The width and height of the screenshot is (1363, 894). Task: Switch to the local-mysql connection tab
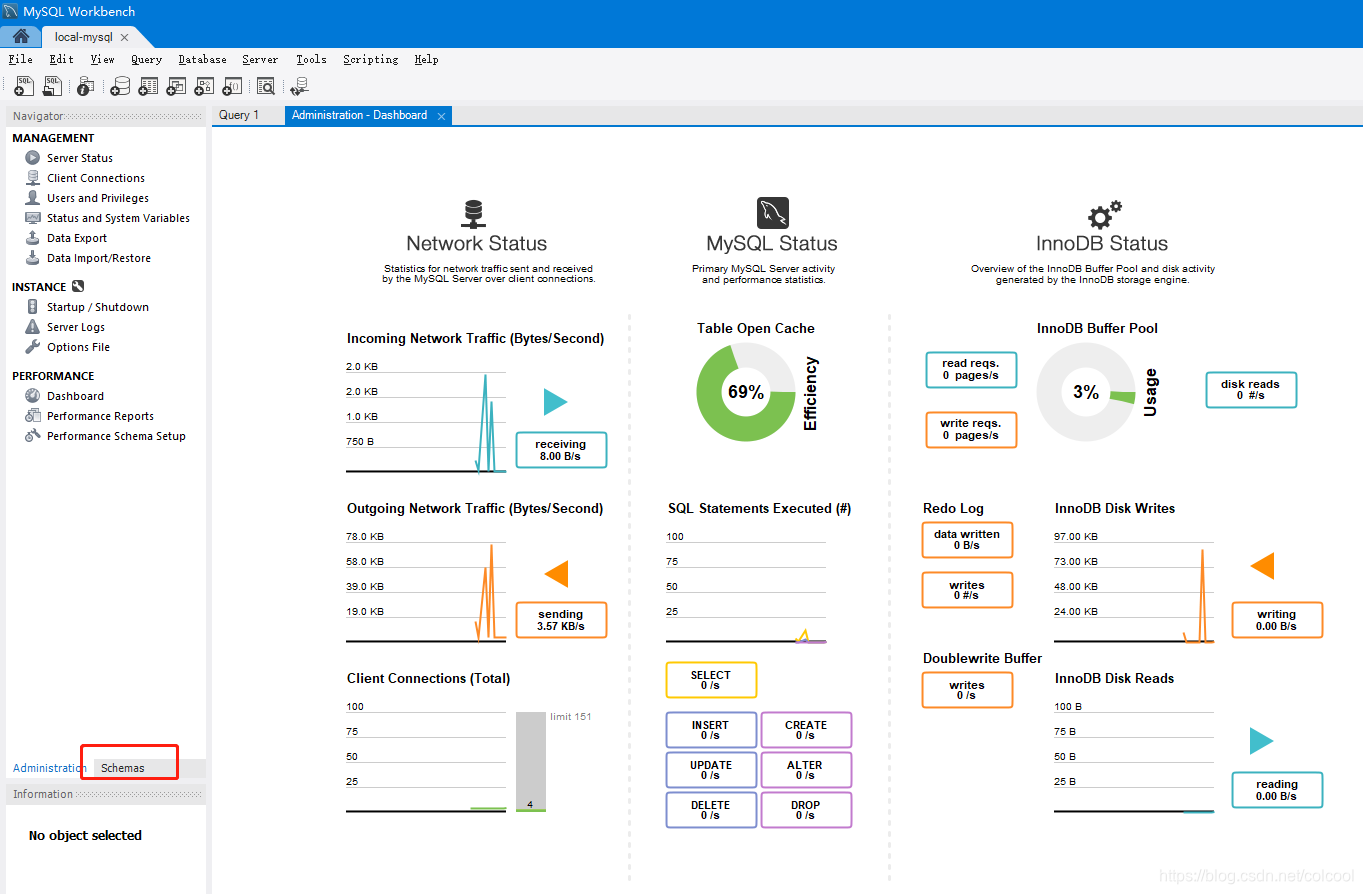tap(84, 37)
